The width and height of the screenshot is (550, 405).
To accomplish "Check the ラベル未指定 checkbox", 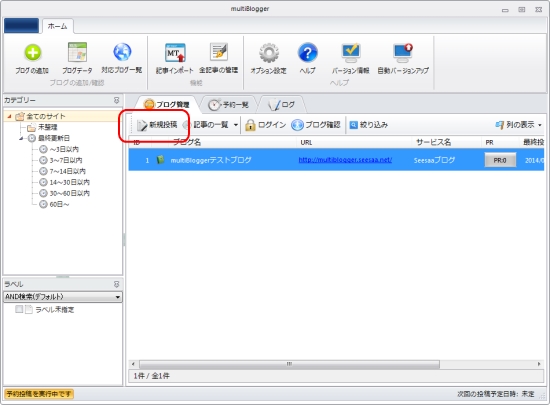I will [x=19, y=309].
